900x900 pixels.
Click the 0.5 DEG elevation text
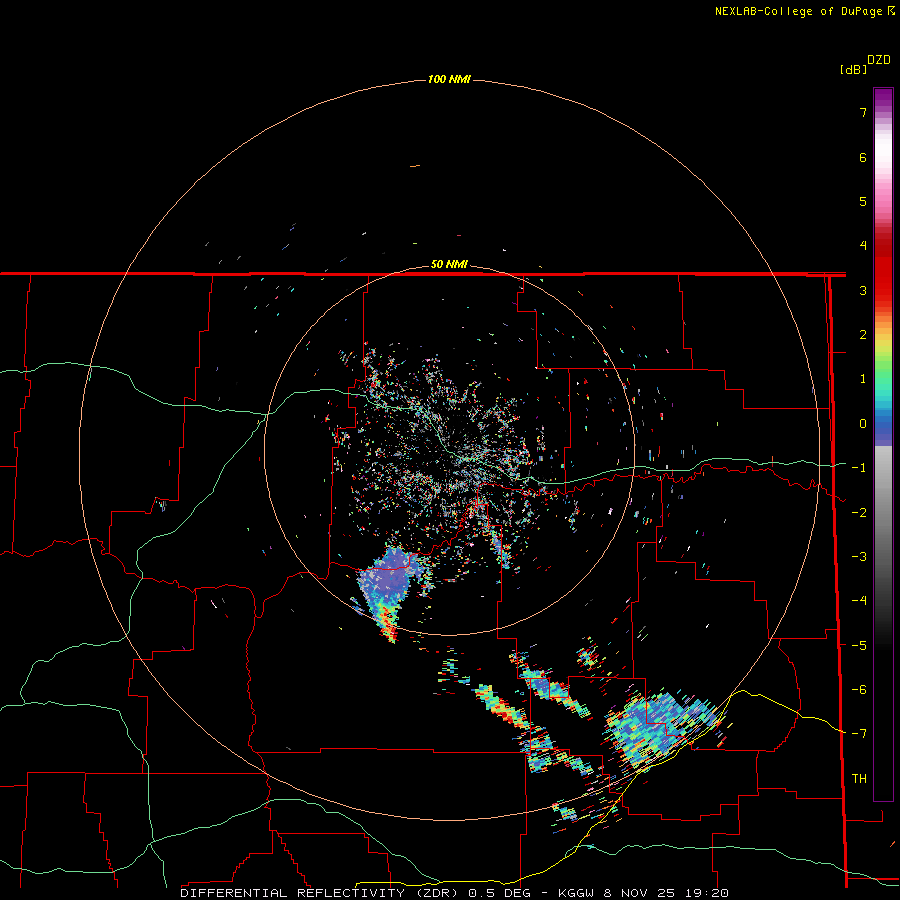tap(499, 893)
